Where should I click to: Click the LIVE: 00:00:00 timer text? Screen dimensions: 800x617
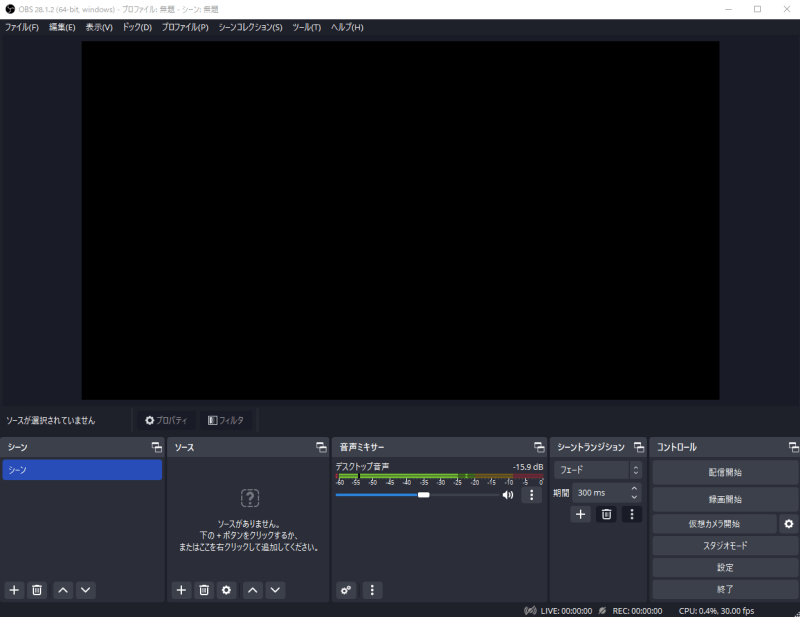tap(566, 610)
